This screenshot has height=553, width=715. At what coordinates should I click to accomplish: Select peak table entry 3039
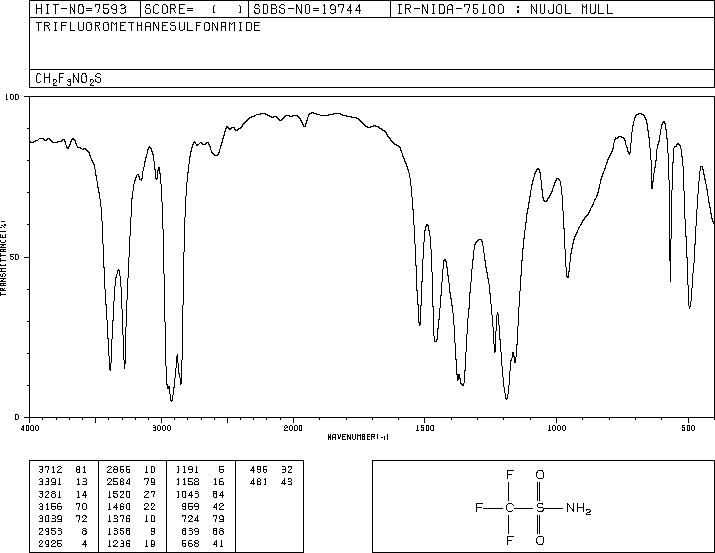coord(50,519)
